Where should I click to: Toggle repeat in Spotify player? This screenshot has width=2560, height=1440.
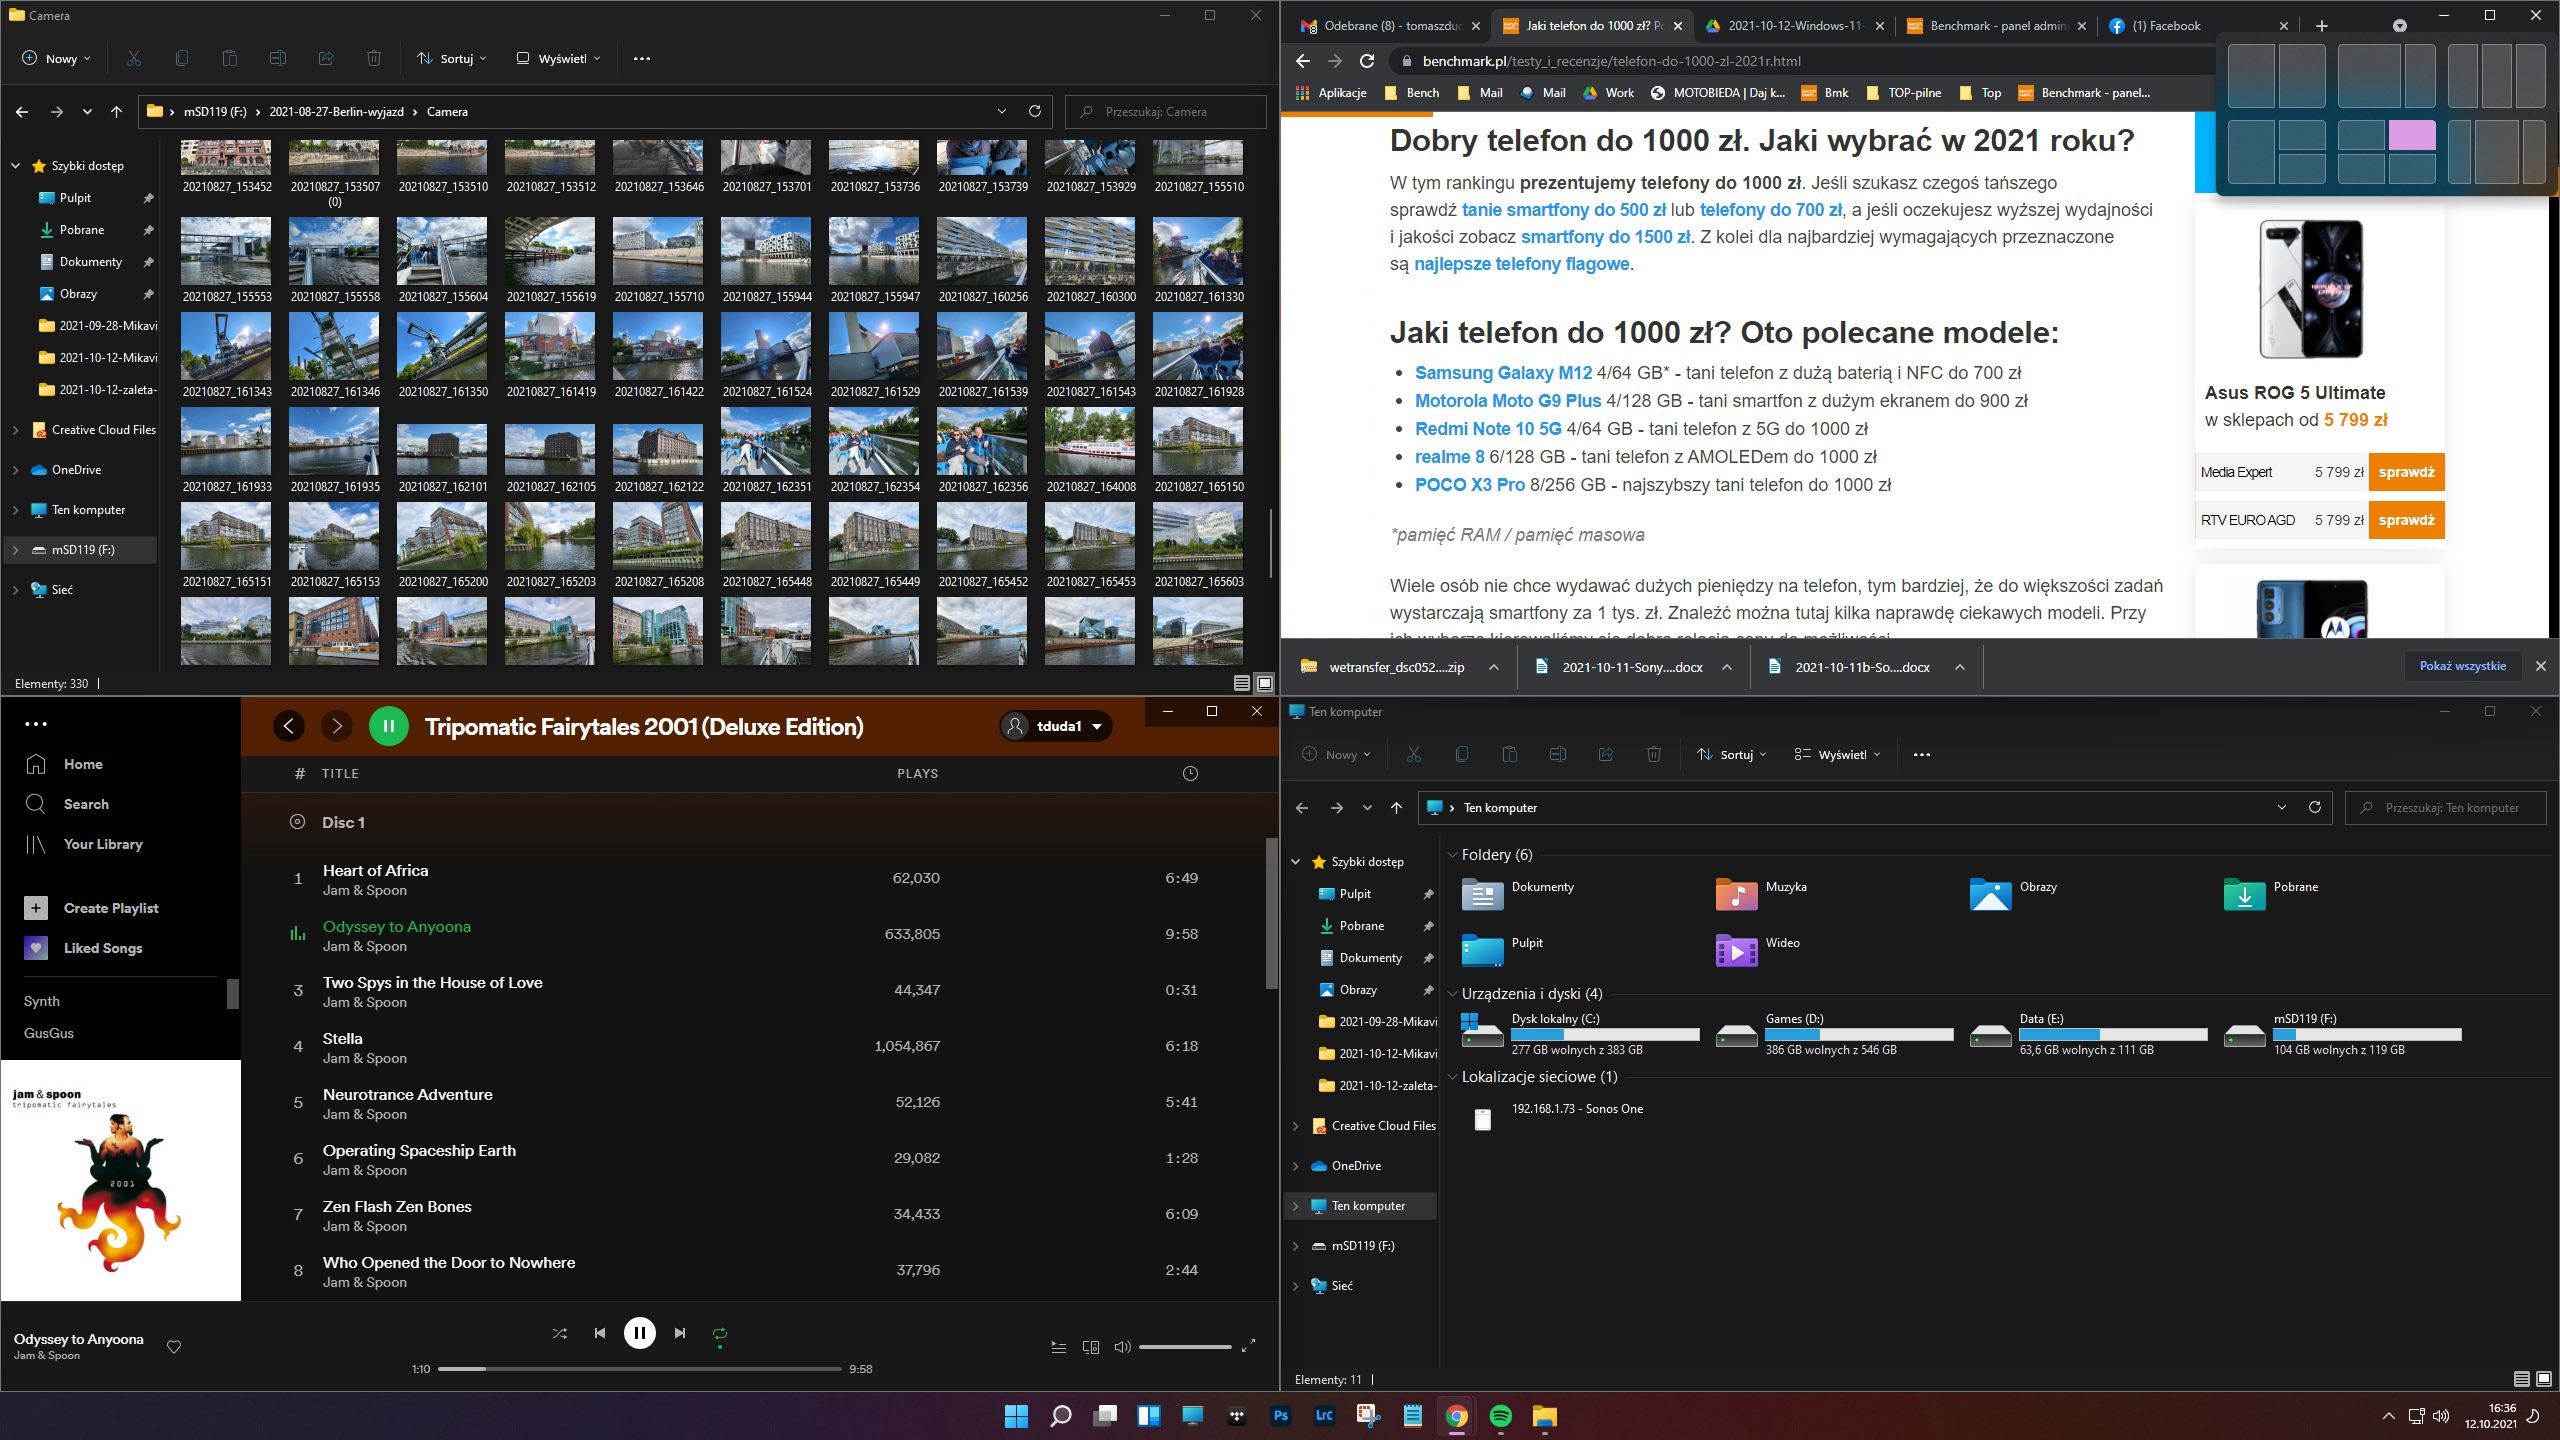(720, 1332)
